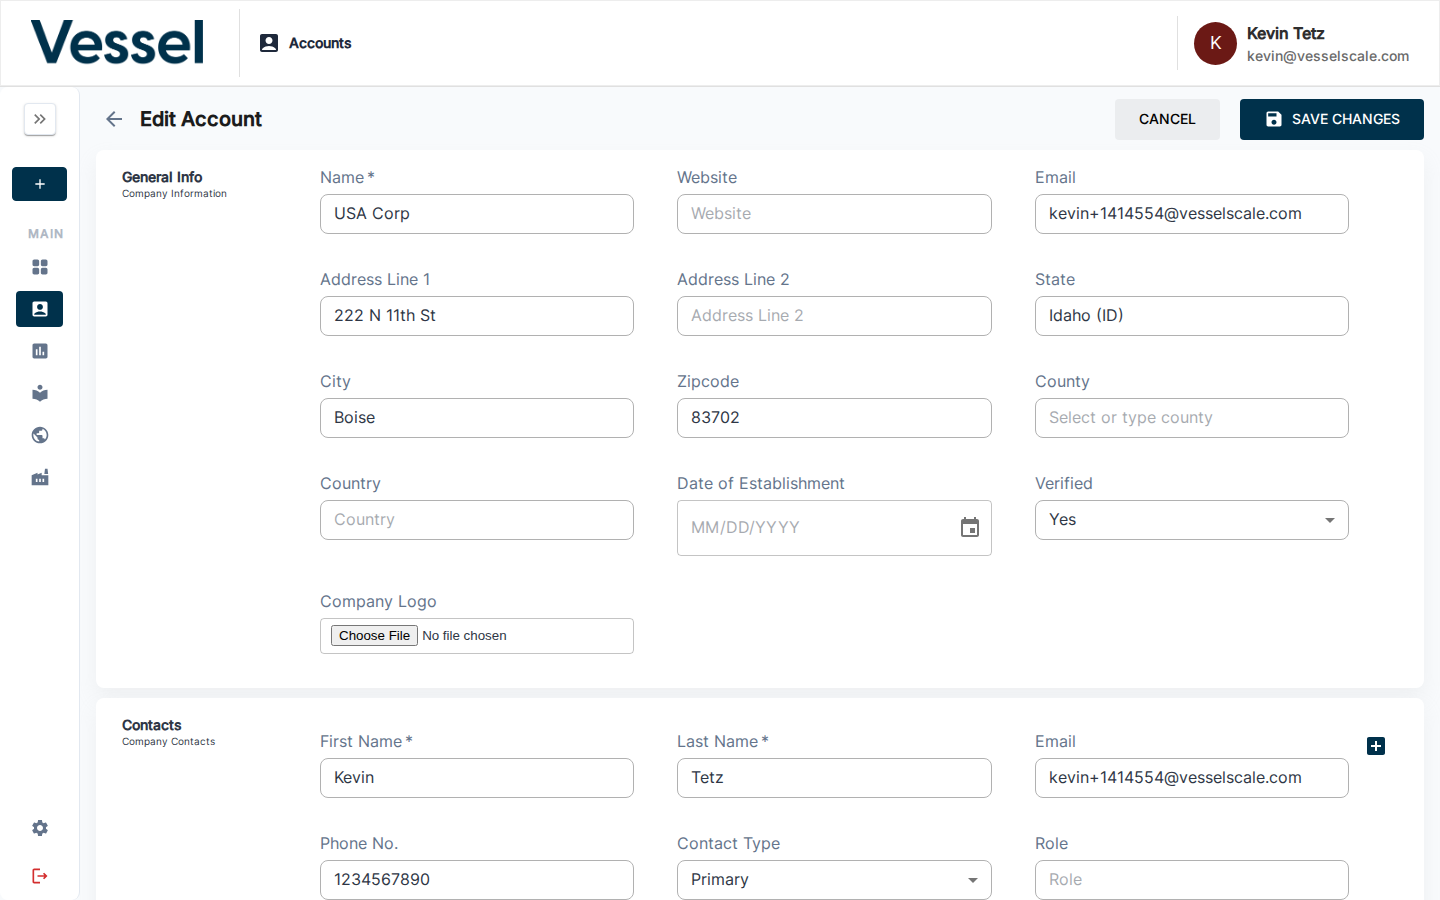1440x900 pixels.
Task: Open Kevin Tetz user profile menu
Action: coord(1301,44)
